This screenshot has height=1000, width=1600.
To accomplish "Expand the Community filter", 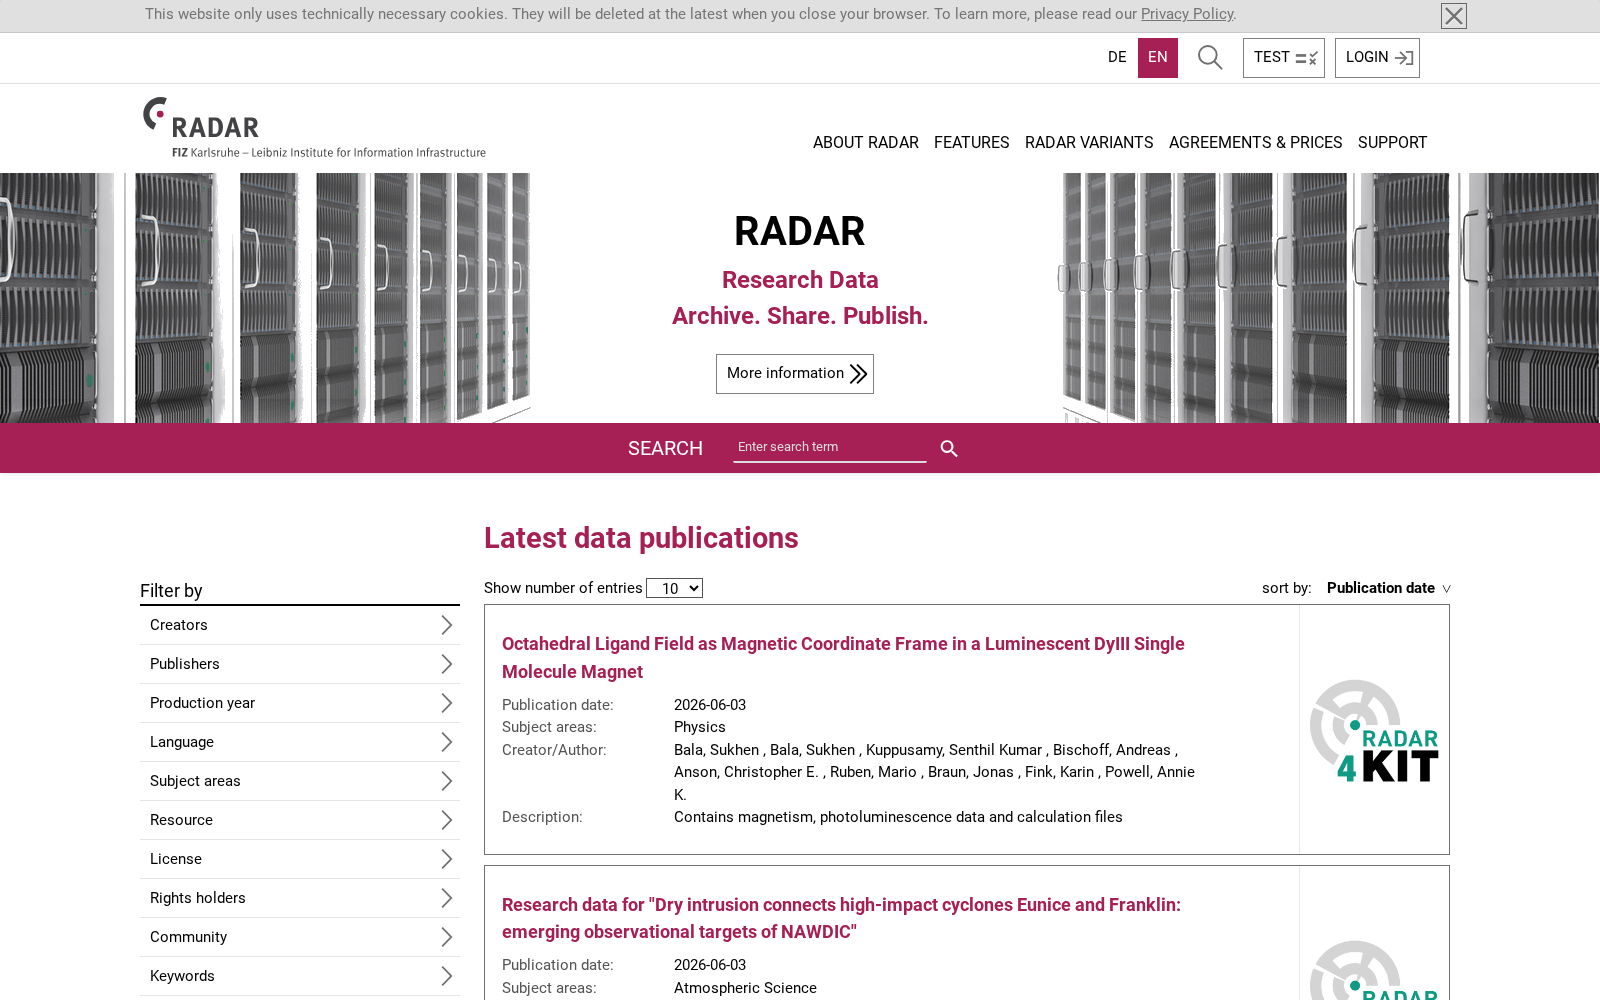I will tap(300, 937).
